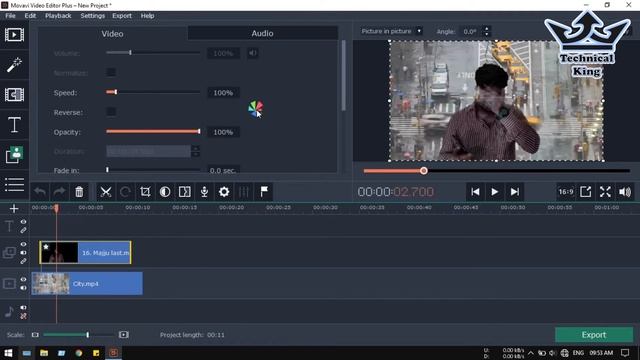Split clip with the scissors tool
Viewport: 640px width, 360px height.
(x=106, y=191)
